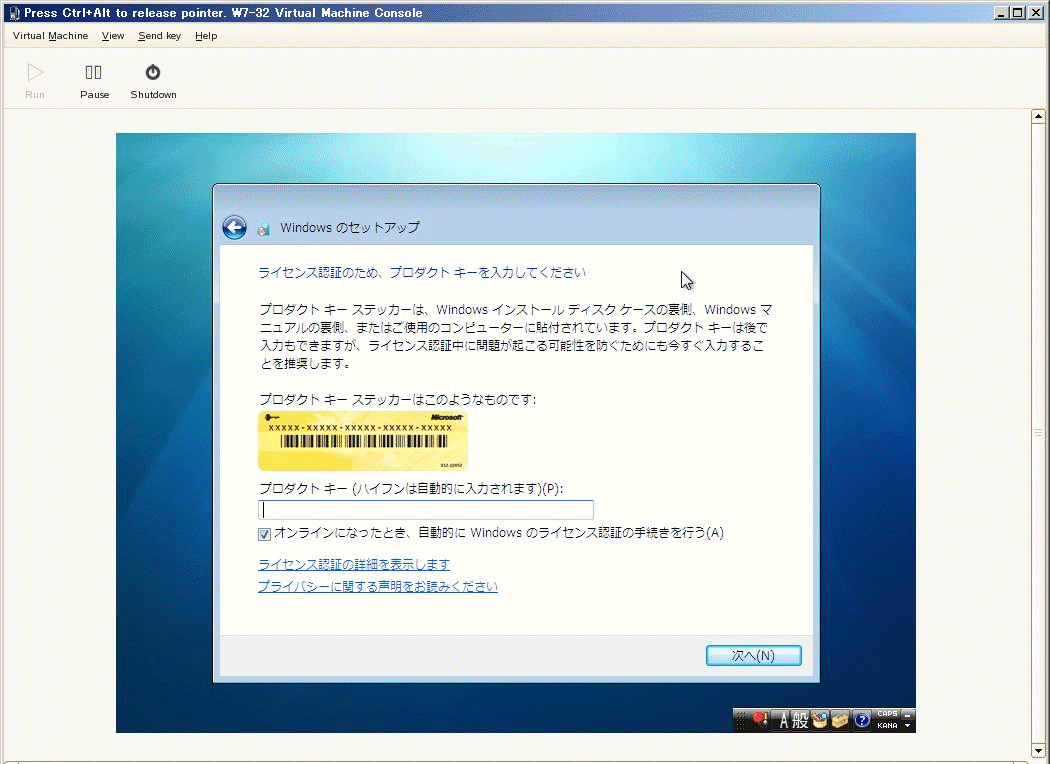Open the View menu
Viewport: 1050px width, 764px height.
pyautogui.click(x=112, y=35)
